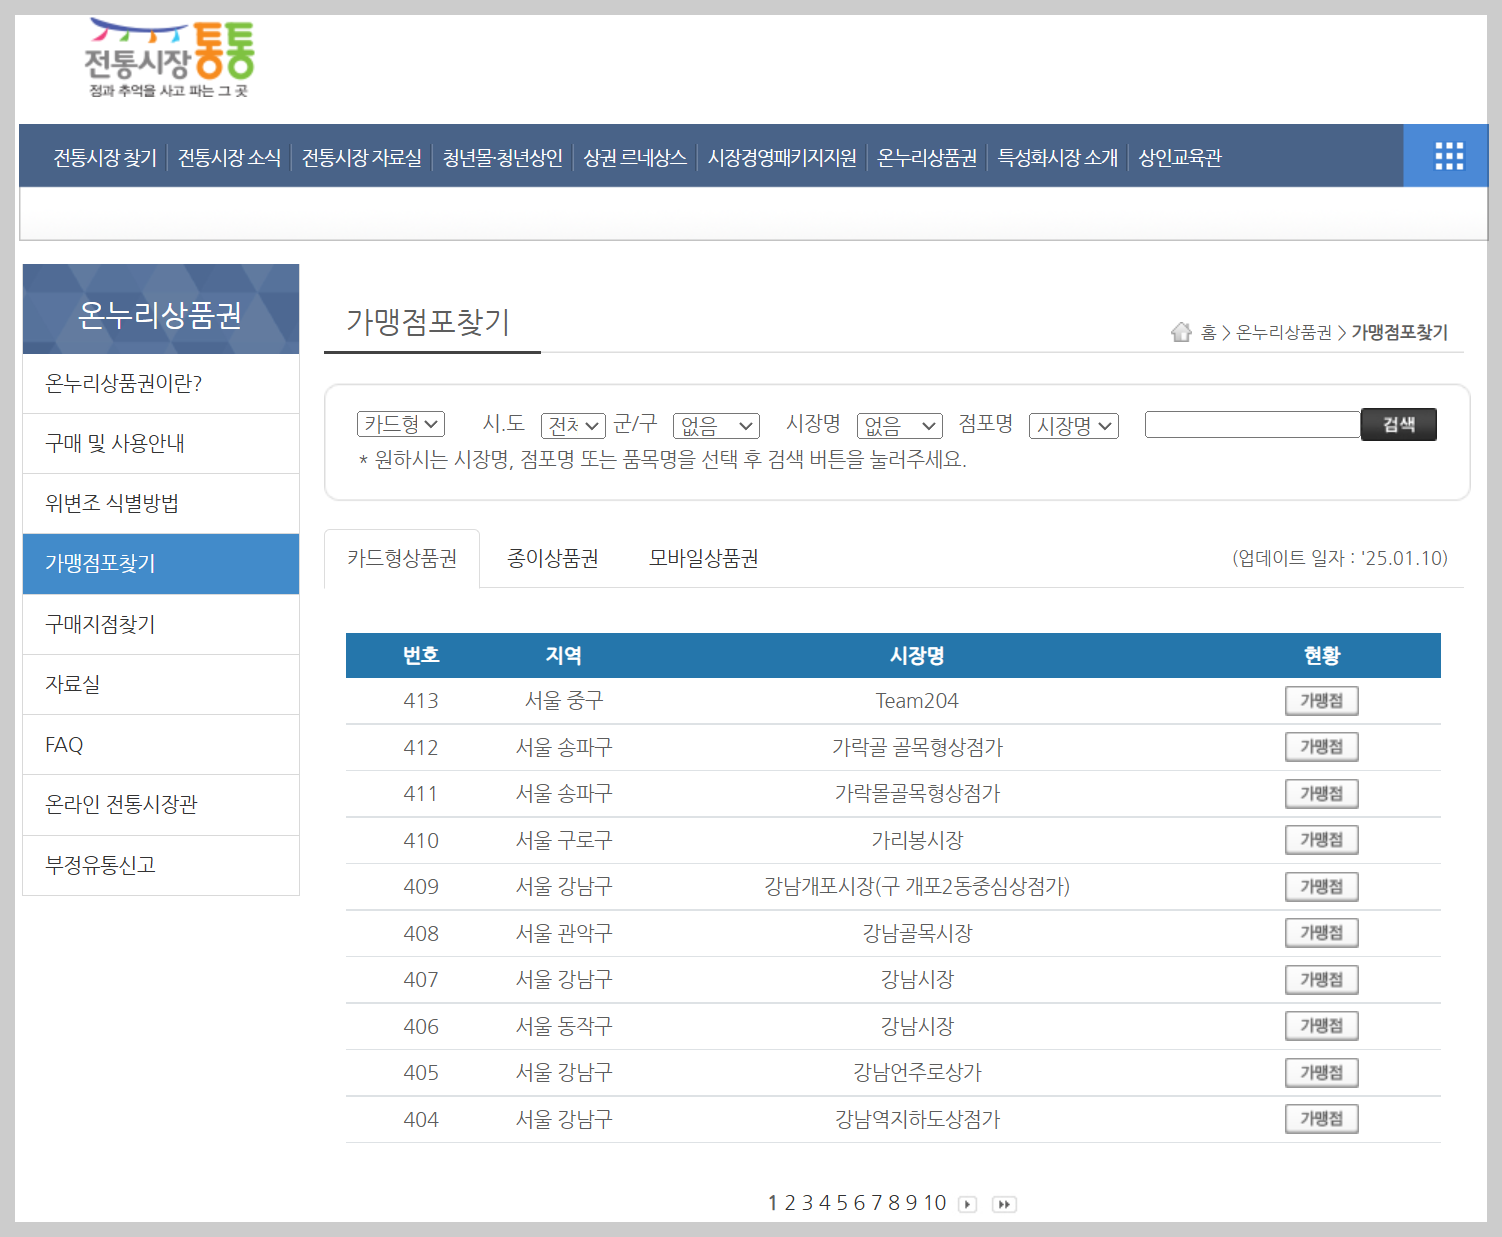
Task: Click 강남언주로상가 market name
Action: tap(917, 1073)
